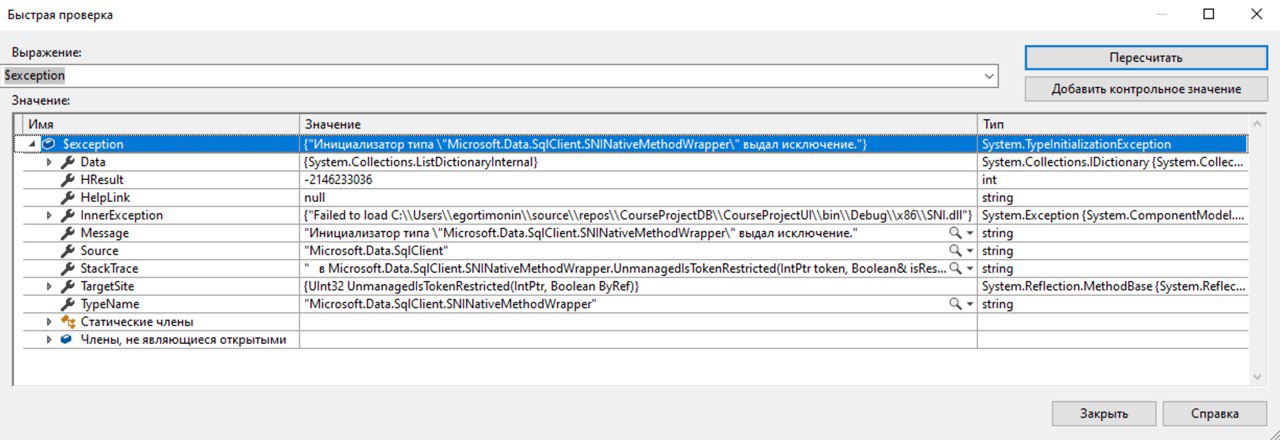Click the non-public members cube icon
Image resolution: width=1280 pixels, height=440 pixels.
click(67, 340)
